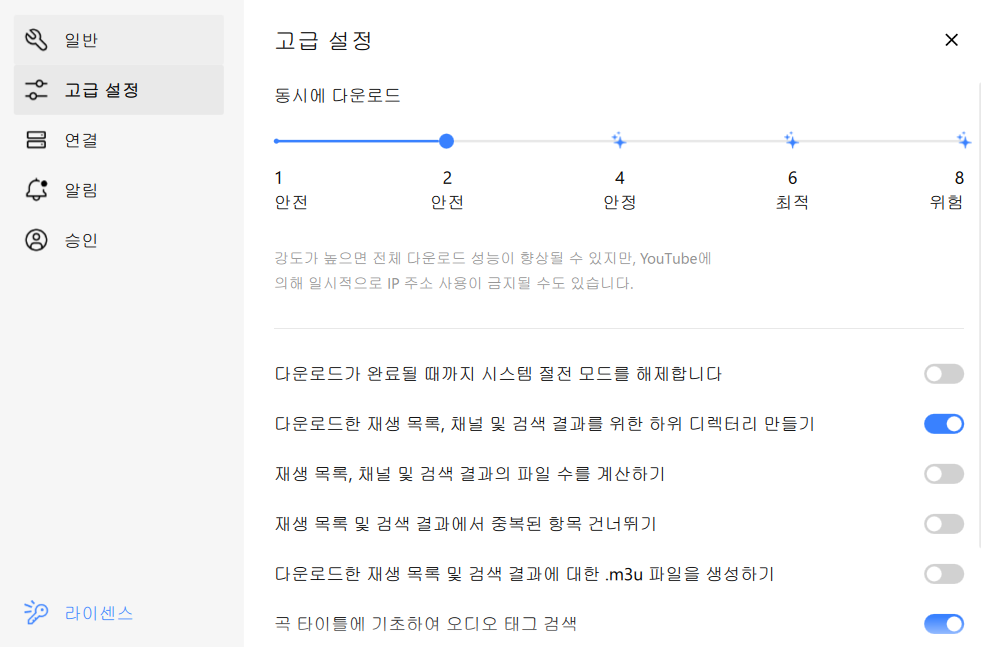Open the 일반 settings wrench icon

pos(36,39)
